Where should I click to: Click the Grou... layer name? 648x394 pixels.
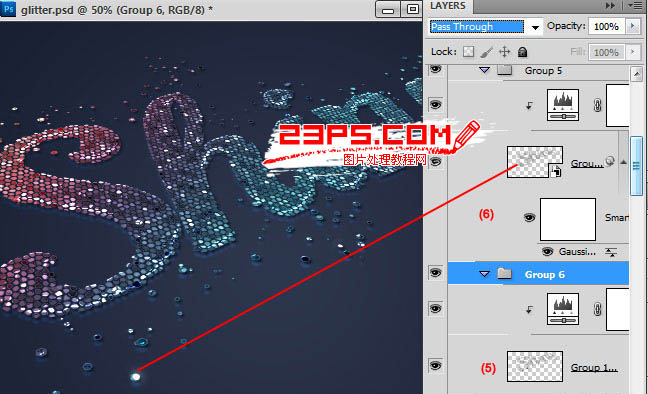[x=586, y=163]
